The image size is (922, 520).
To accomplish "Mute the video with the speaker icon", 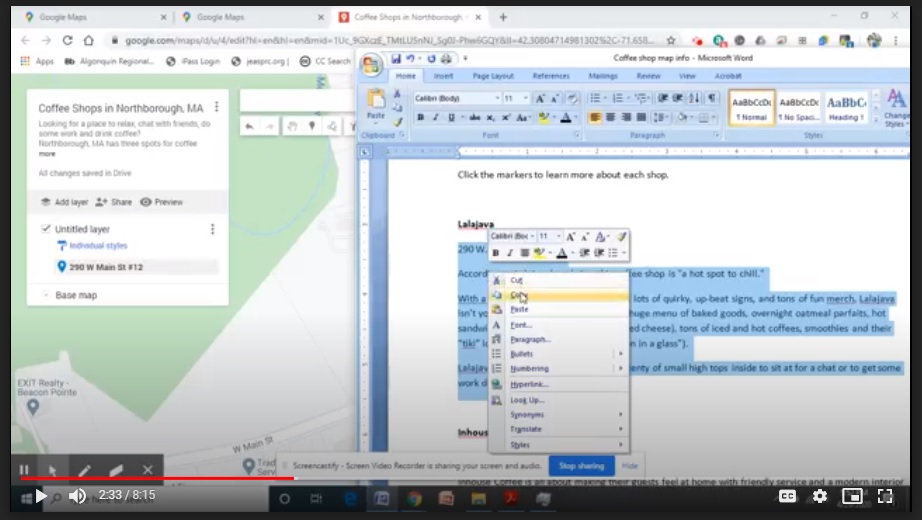I will [x=77, y=496].
